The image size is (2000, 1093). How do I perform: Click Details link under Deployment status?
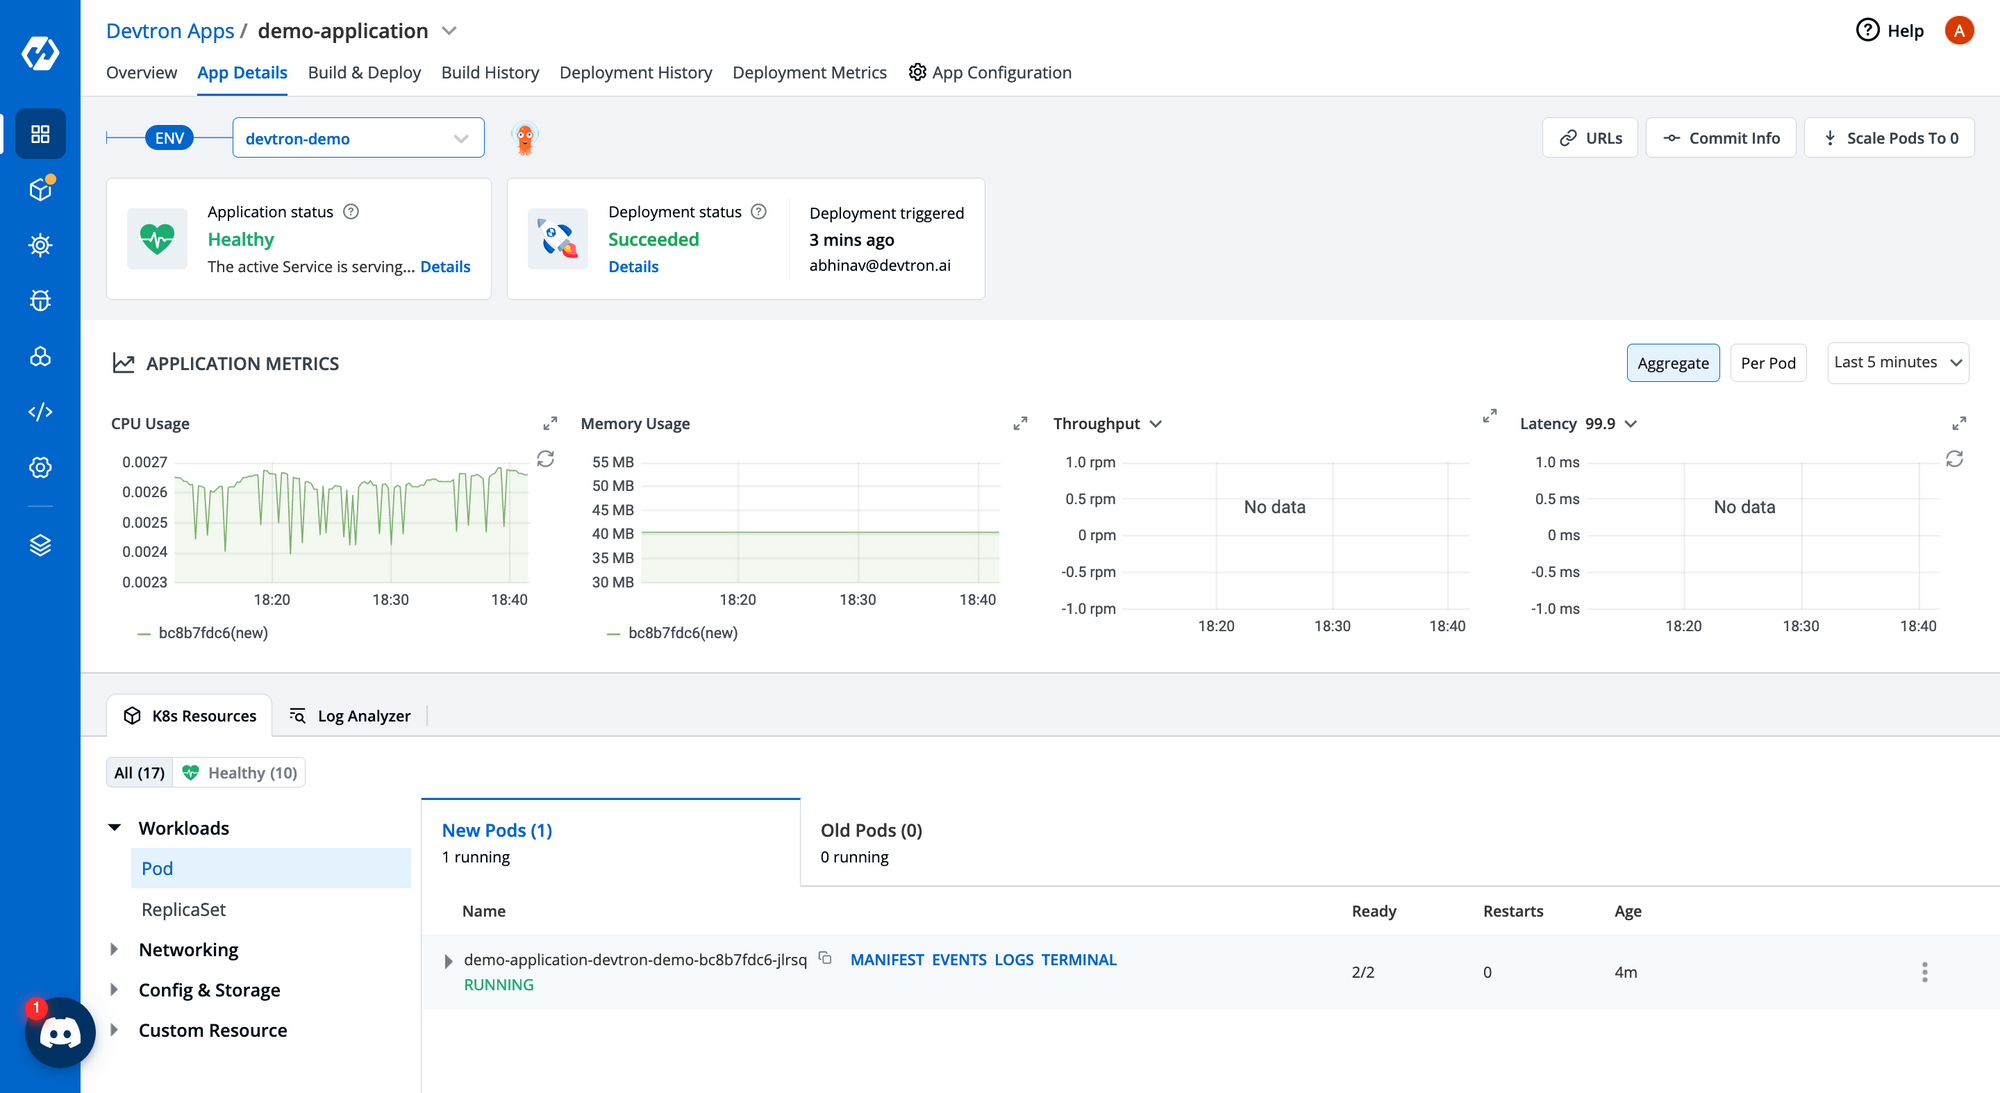coord(633,267)
